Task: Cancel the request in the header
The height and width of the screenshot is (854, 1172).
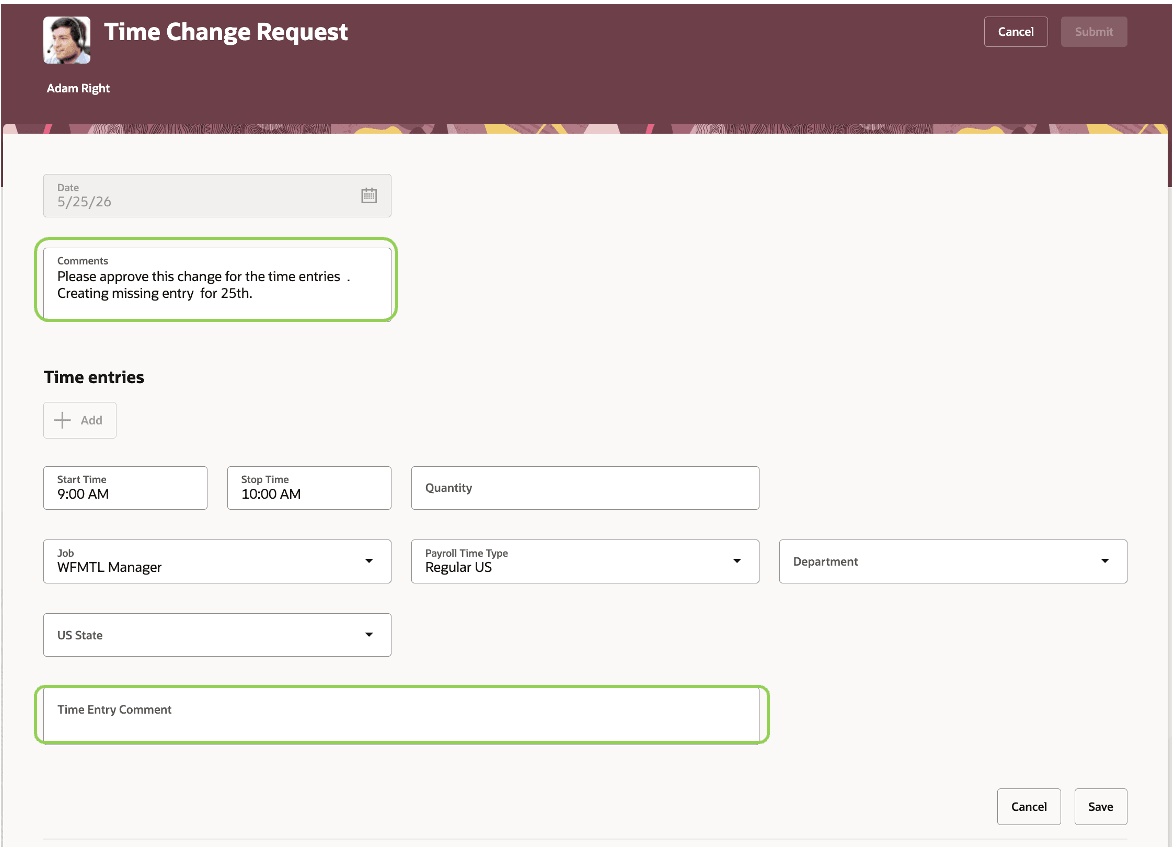Action: point(1015,32)
